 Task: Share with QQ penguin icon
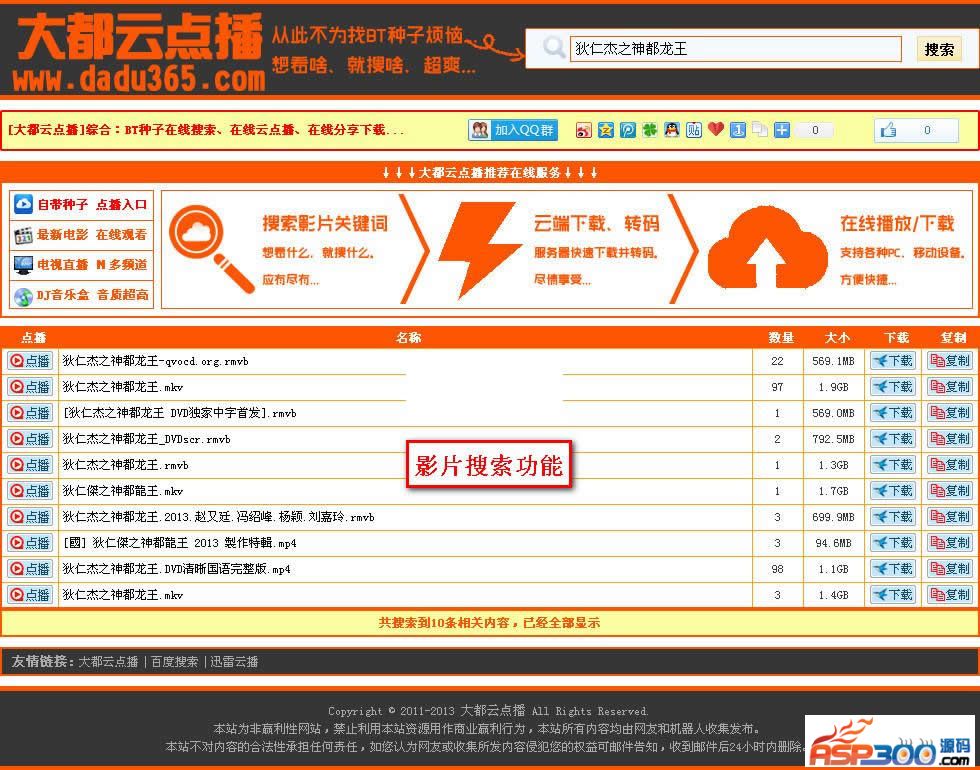coord(672,130)
